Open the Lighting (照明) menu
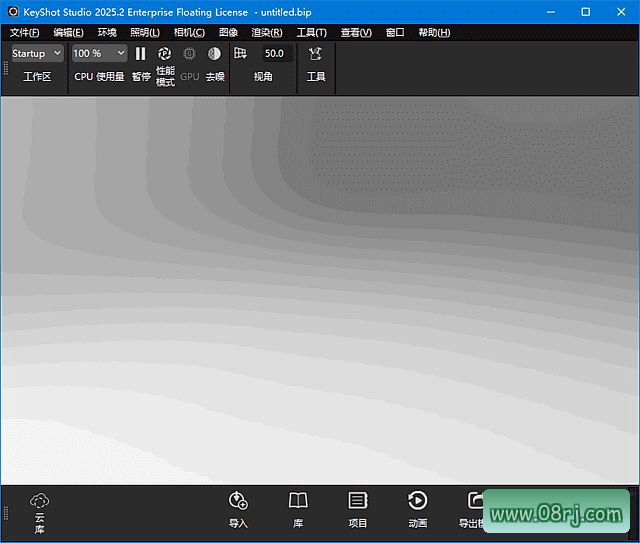This screenshot has width=640, height=543. [x=144, y=32]
